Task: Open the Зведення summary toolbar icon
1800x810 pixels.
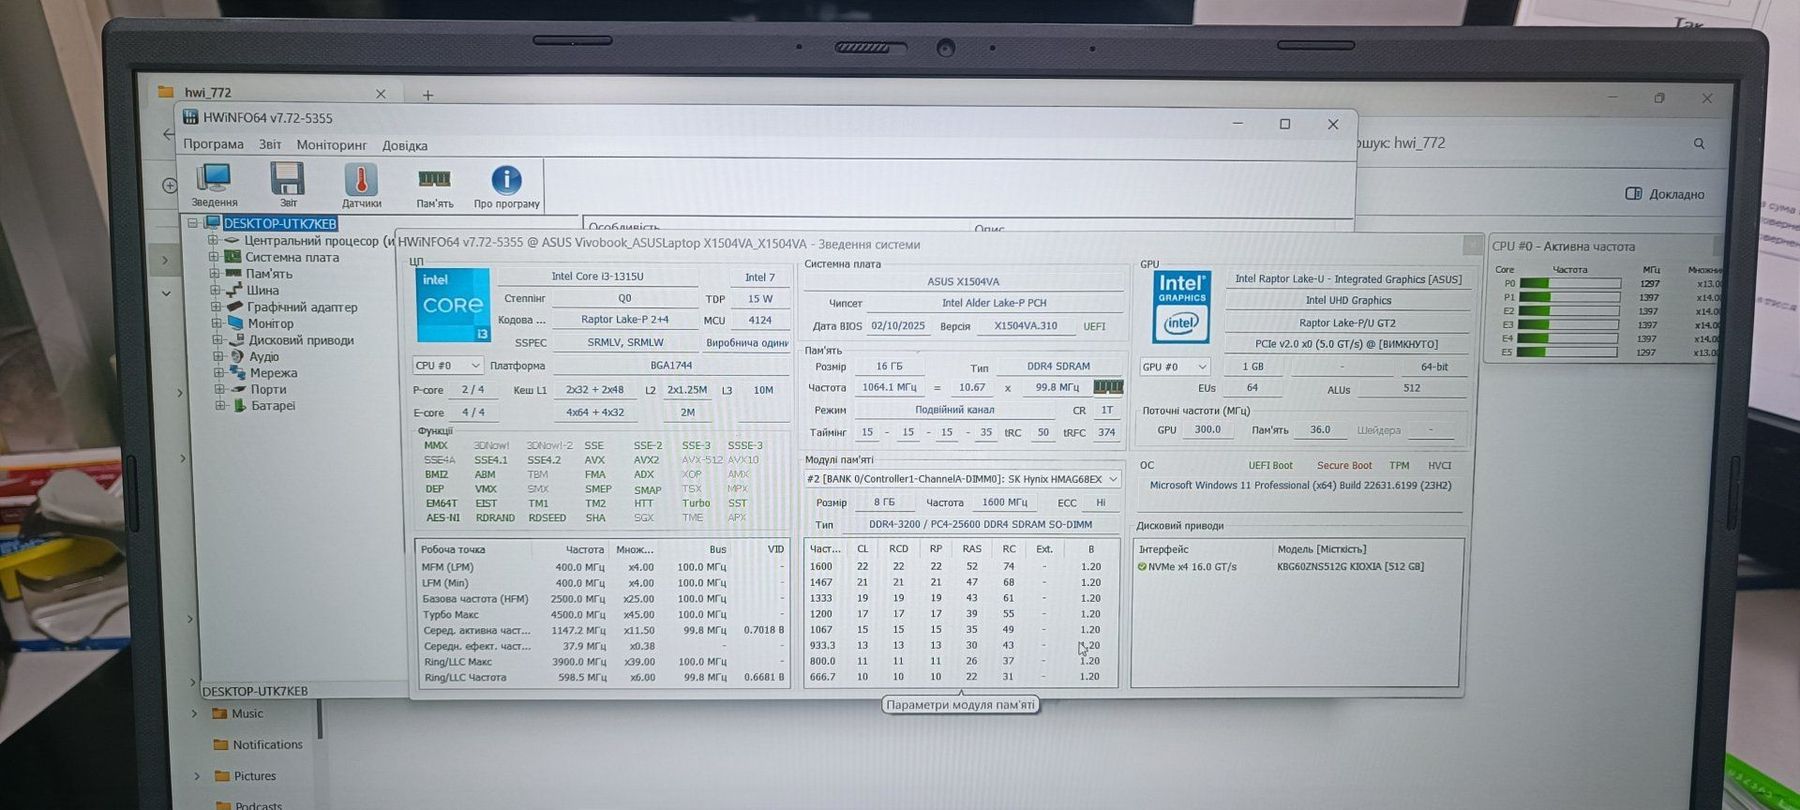Action: click(x=214, y=180)
